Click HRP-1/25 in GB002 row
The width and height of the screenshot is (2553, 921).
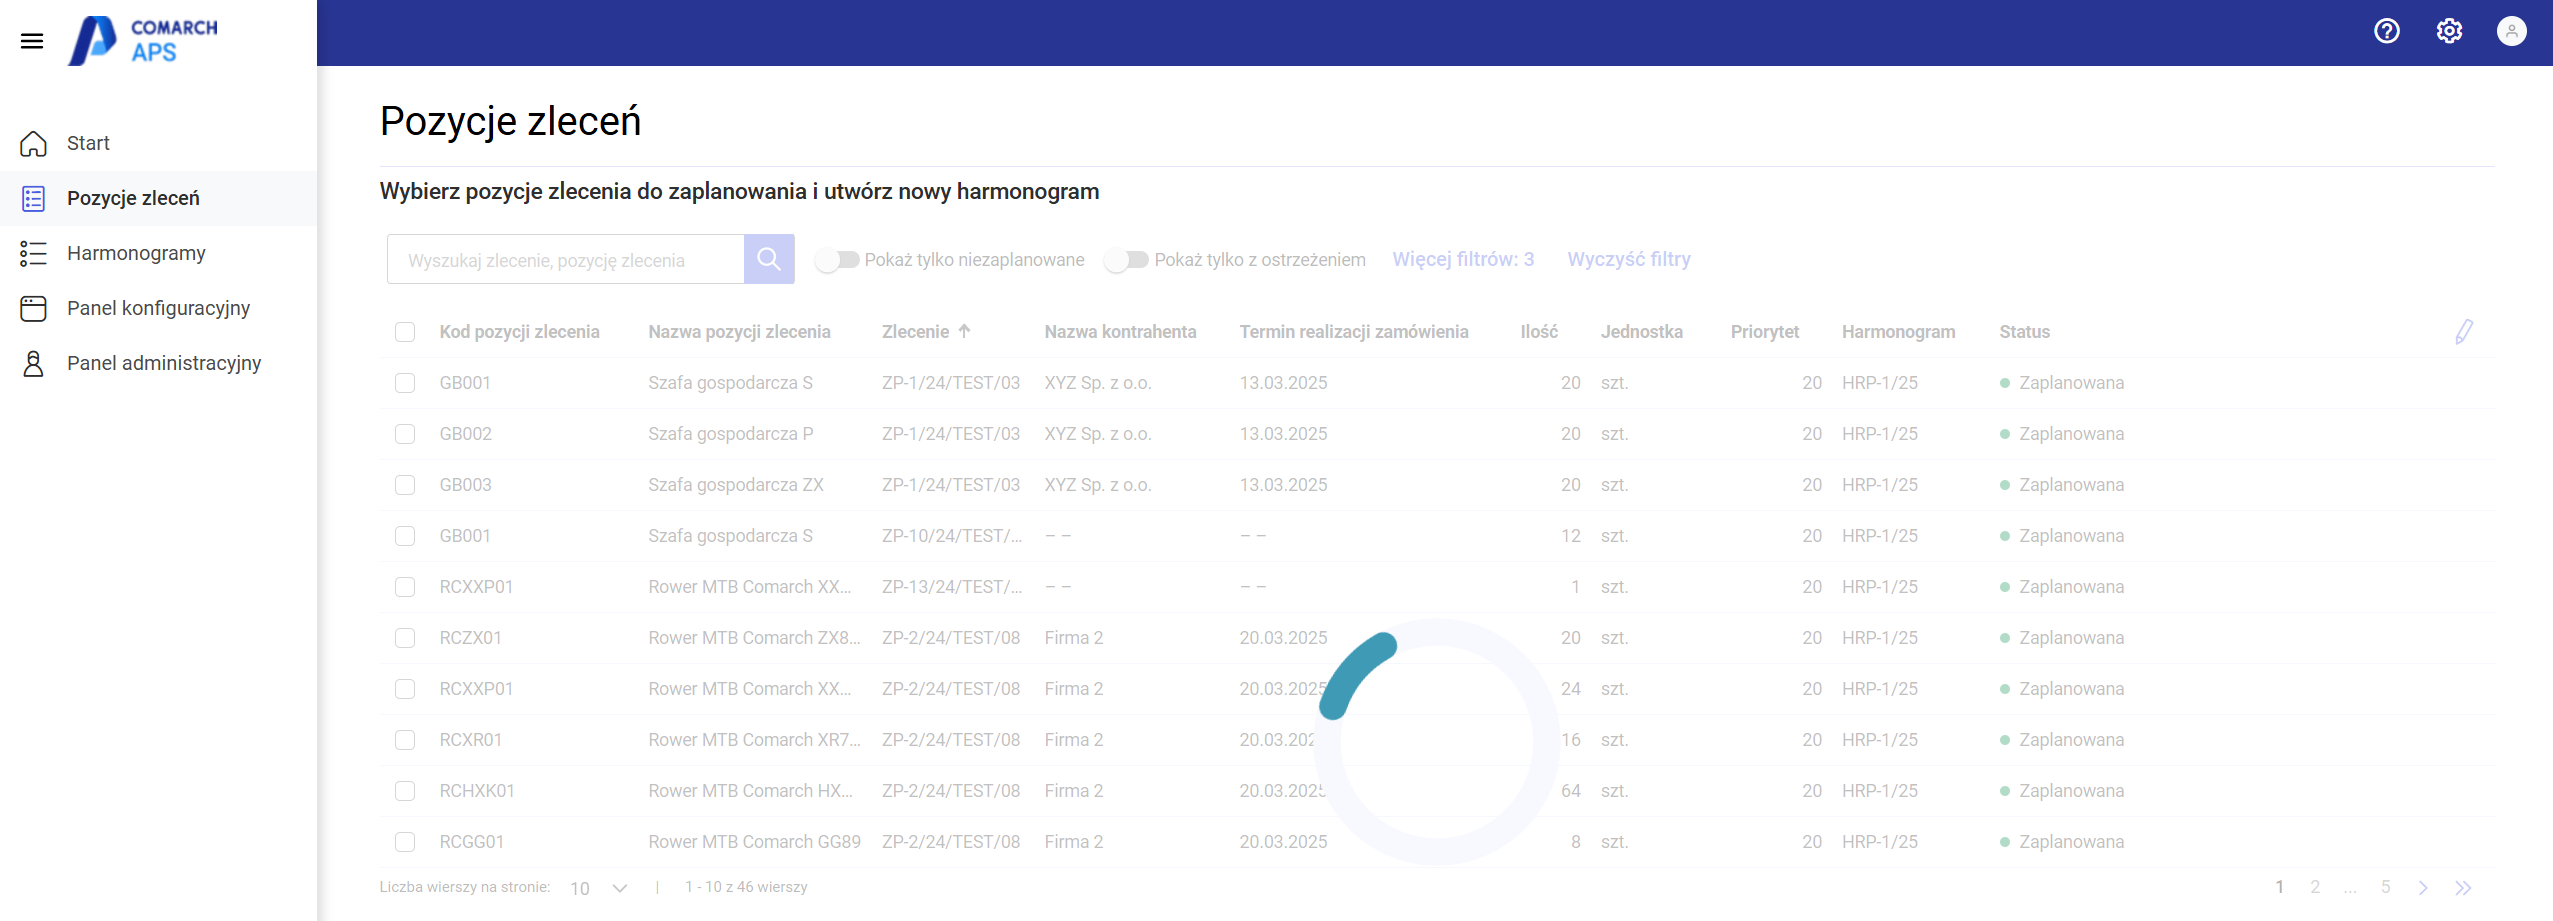1879,434
